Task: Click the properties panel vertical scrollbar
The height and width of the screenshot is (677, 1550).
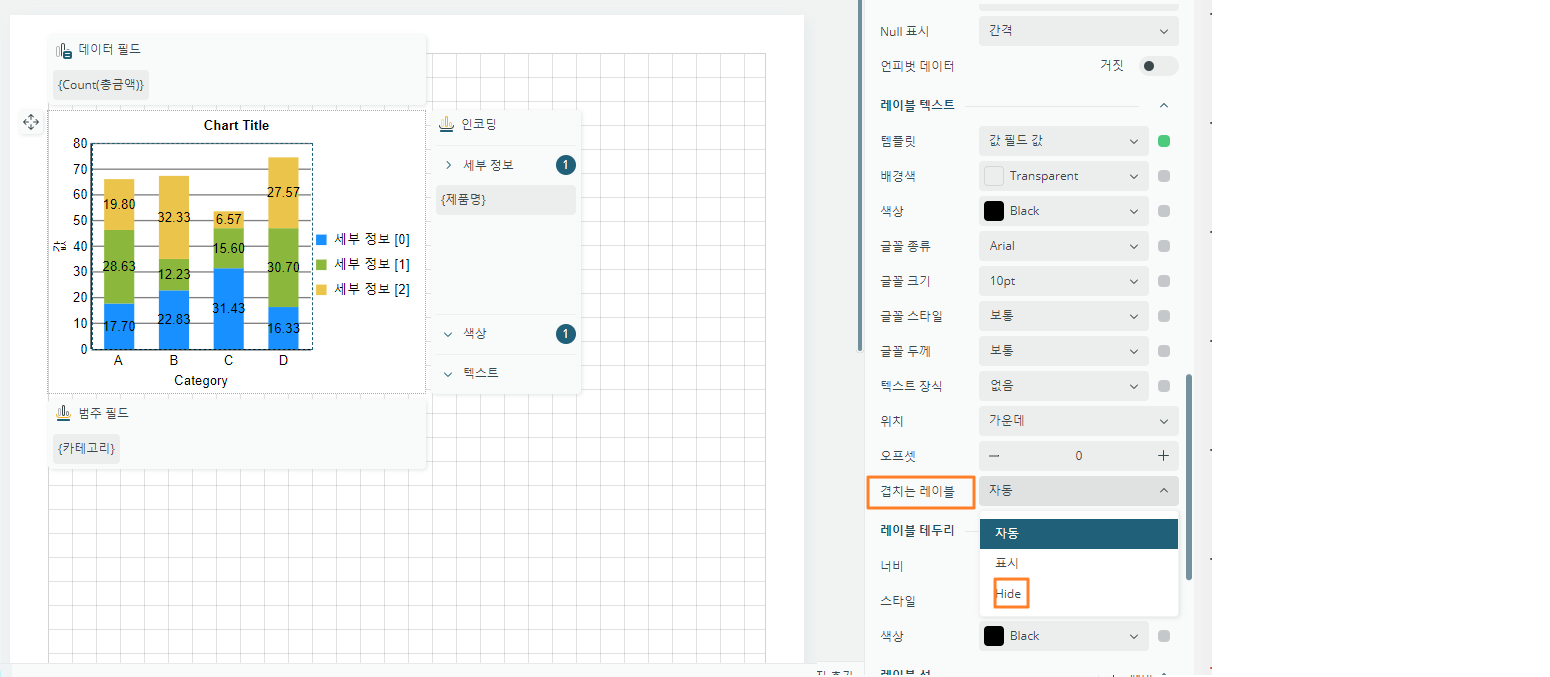Action: point(1188,476)
